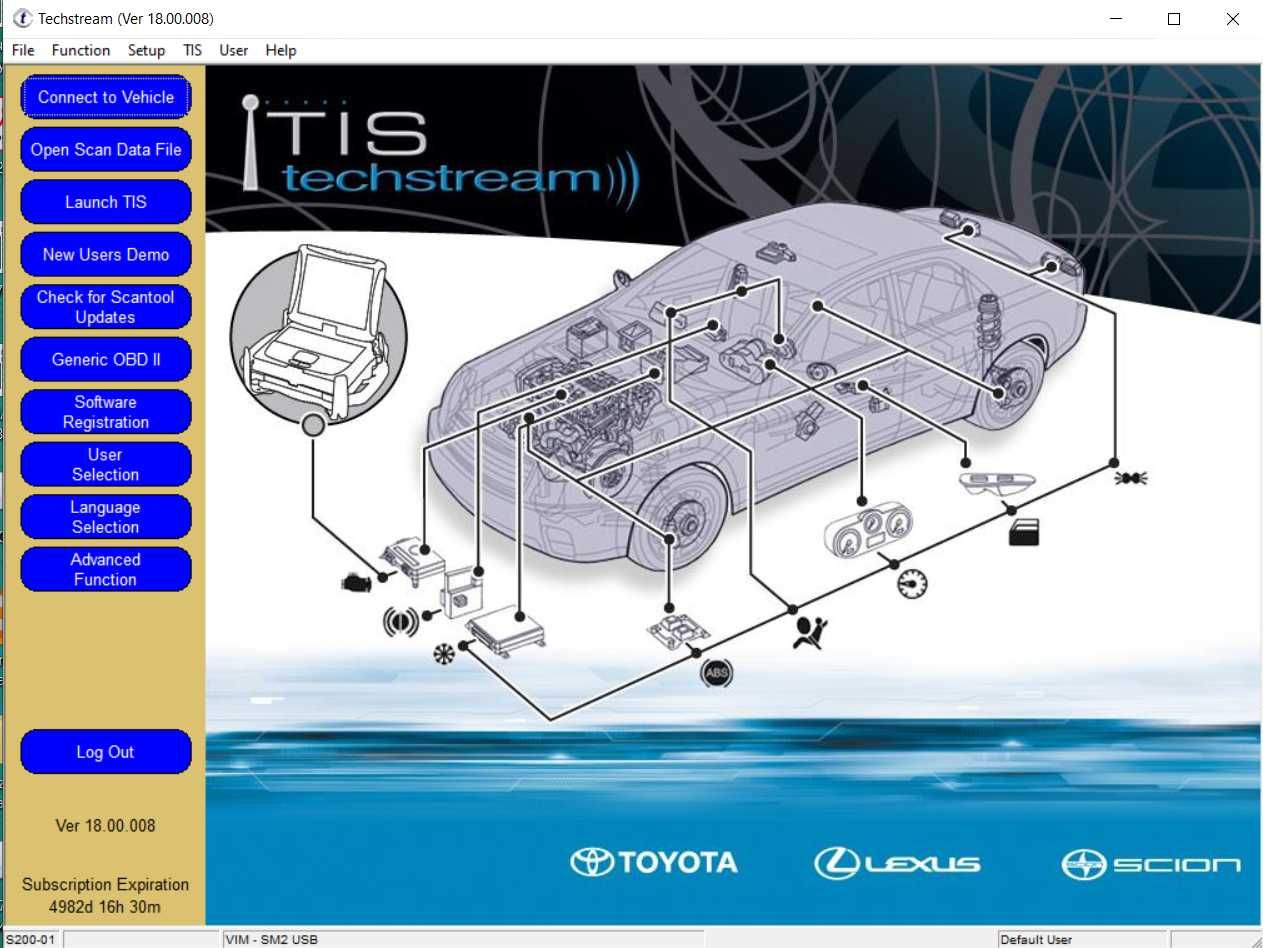This screenshot has height=948, width=1263.
Task: Log Out of Techstream
Action: click(x=105, y=752)
